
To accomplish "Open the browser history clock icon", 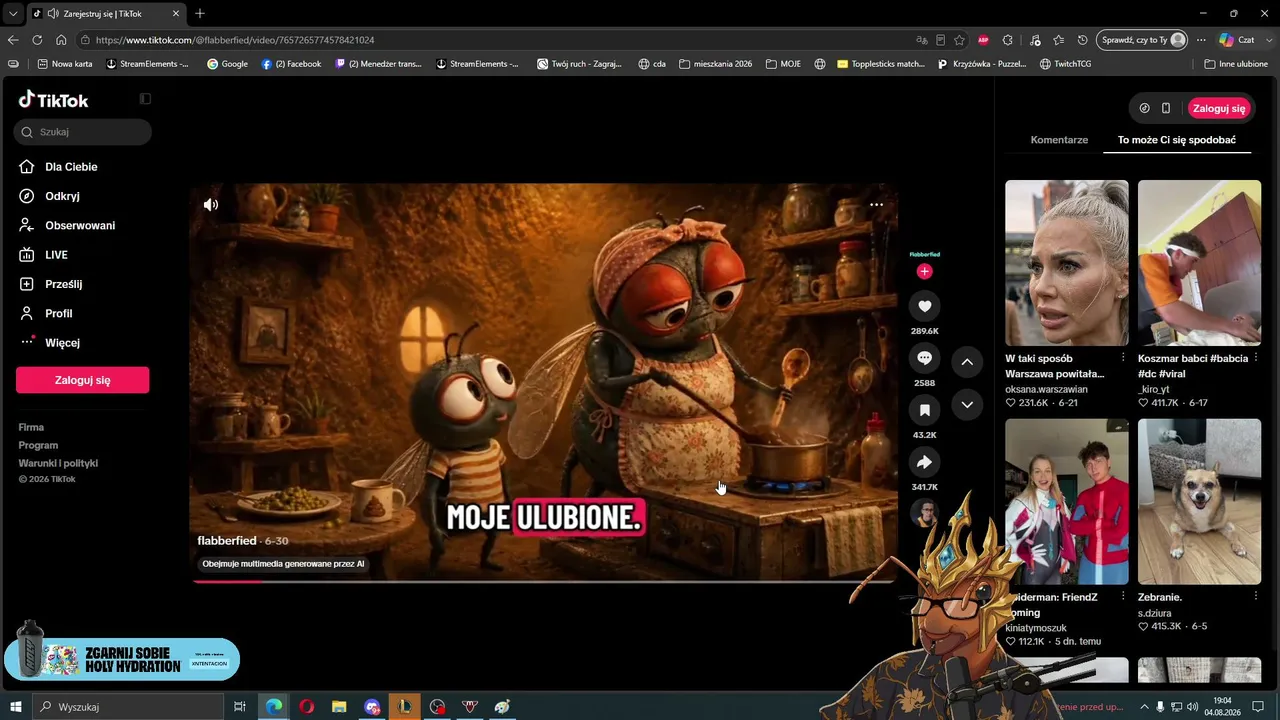I will [x=1083, y=40].
